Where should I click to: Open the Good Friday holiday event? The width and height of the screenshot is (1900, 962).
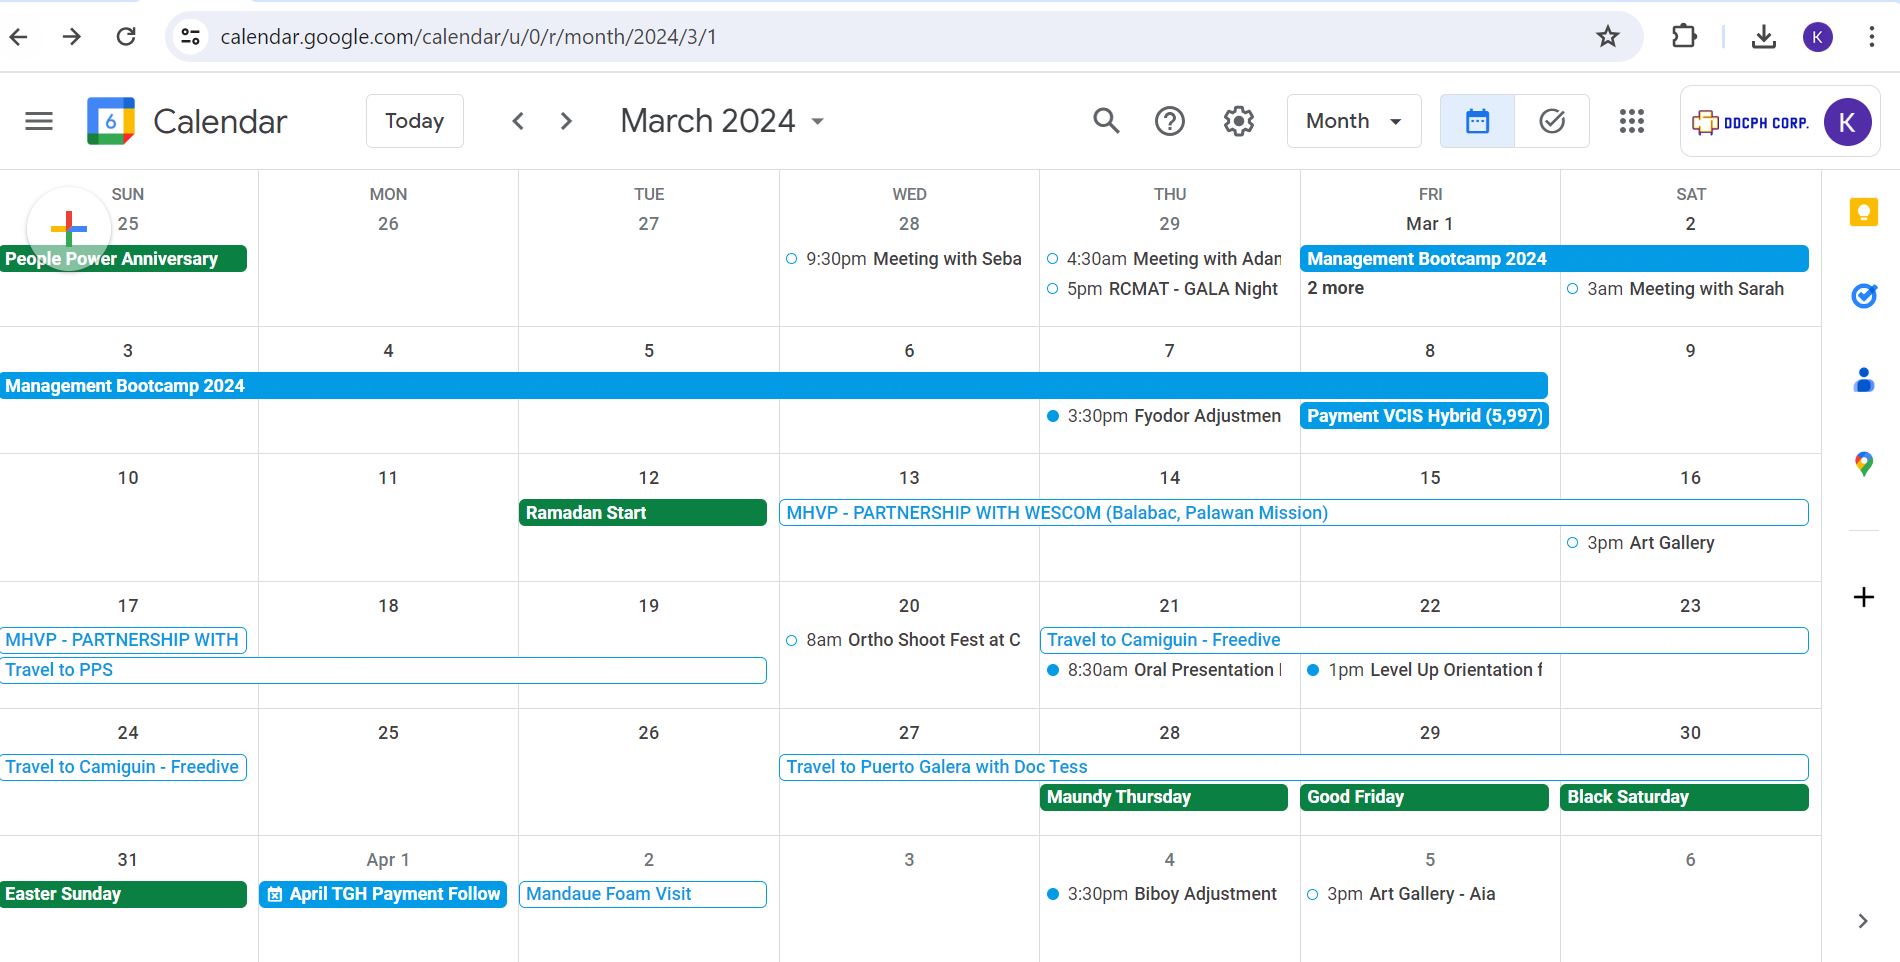[x=1423, y=797]
